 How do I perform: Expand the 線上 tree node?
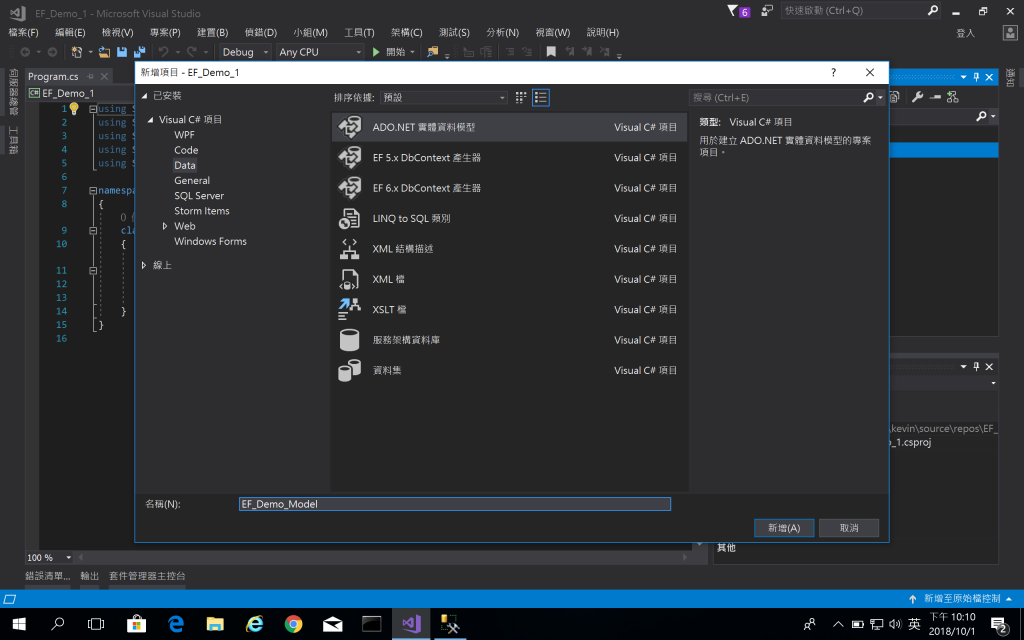(144, 265)
